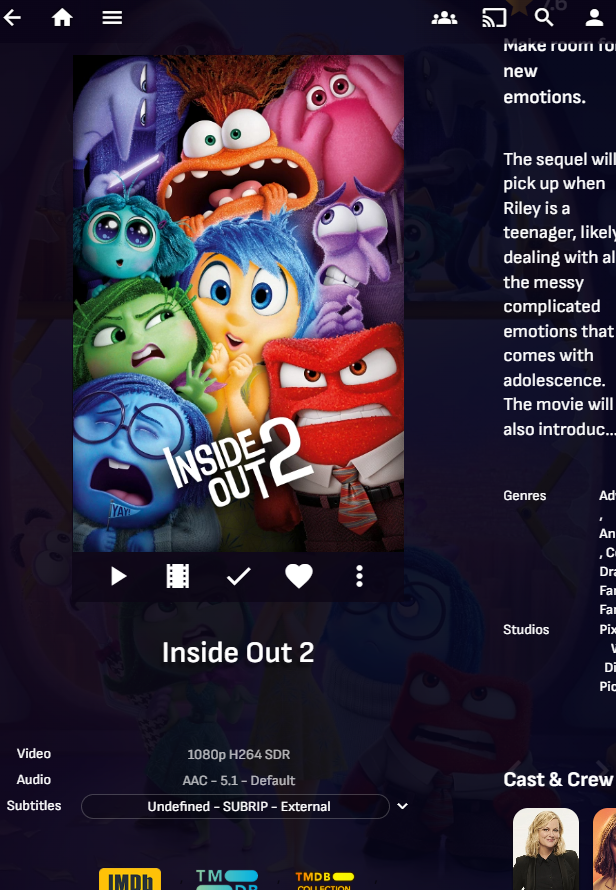Image resolution: width=616 pixels, height=890 pixels.
Task: Open SyncPlay group icon
Action: pyautogui.click(x=444, y=18)
